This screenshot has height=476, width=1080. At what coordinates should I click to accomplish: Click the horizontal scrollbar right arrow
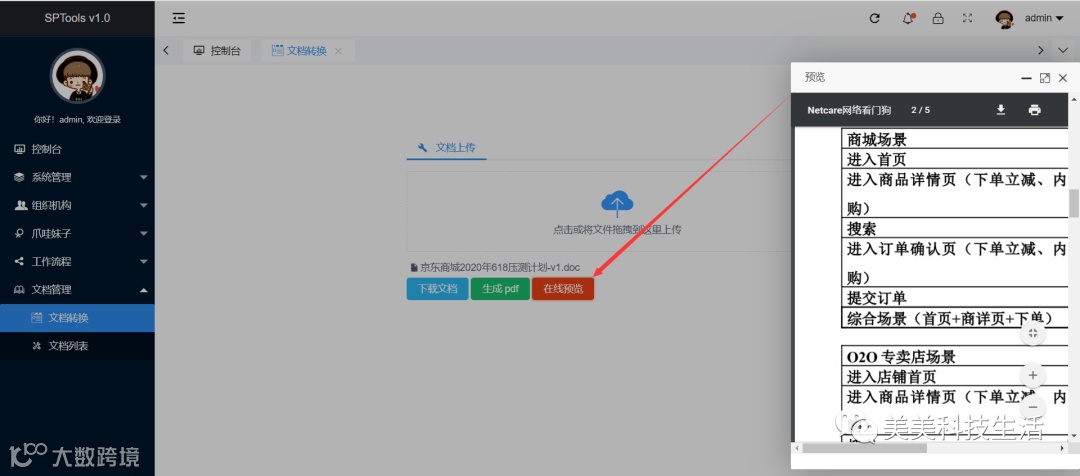1062,448
